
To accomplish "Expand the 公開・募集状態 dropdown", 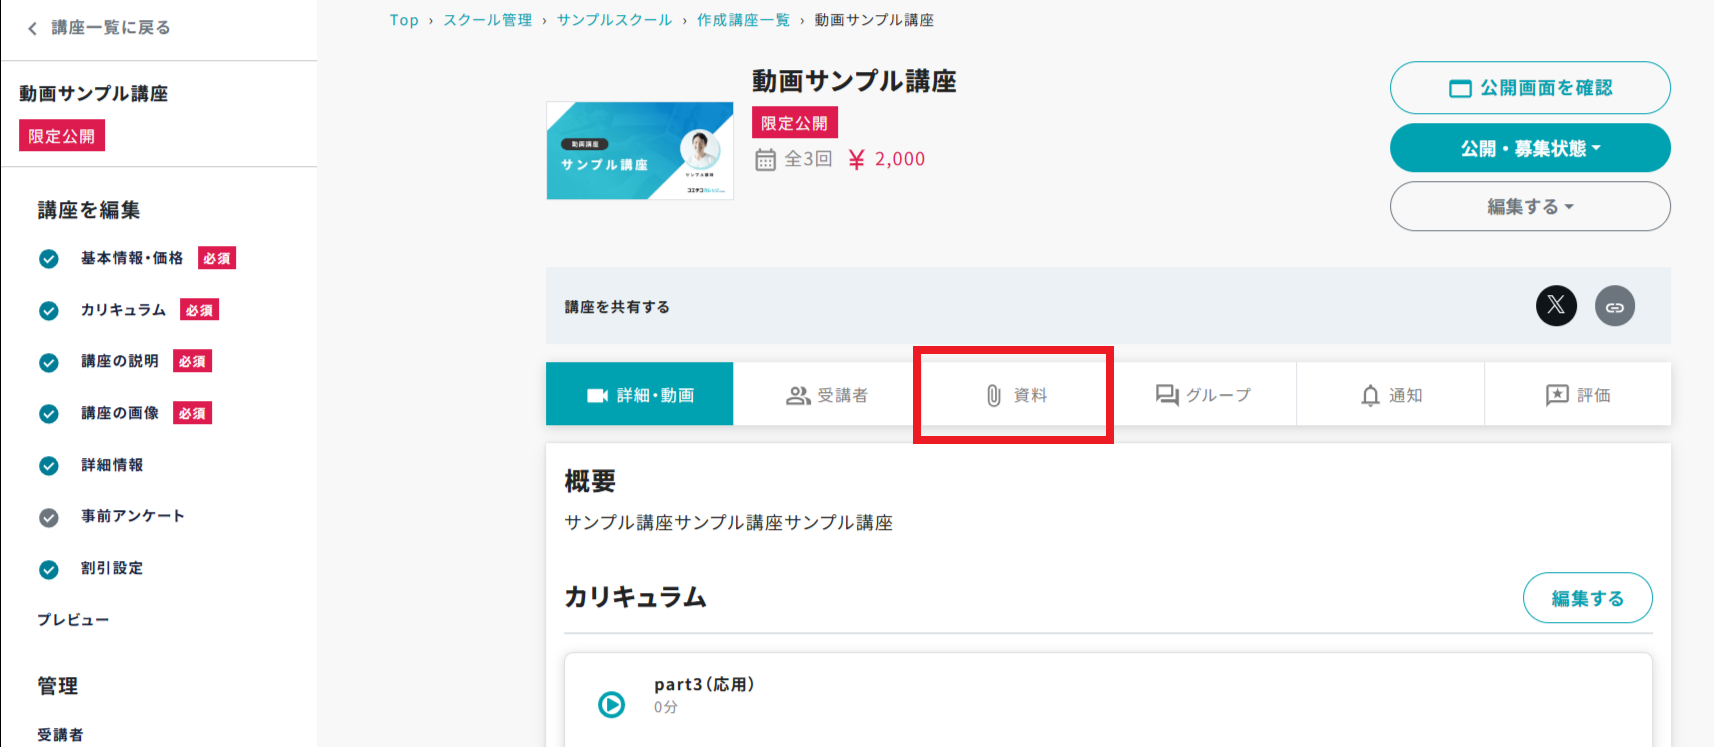I will tap(1529, 149).
